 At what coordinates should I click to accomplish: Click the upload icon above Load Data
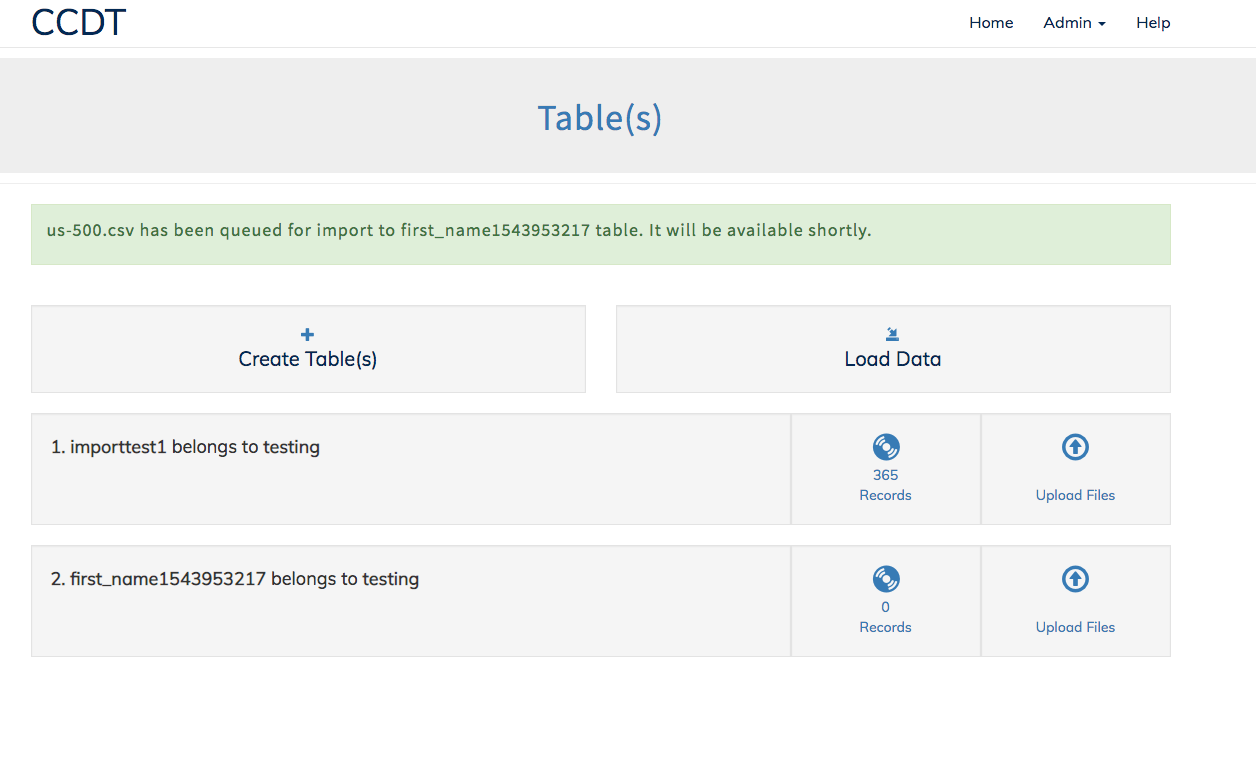pyautogui.click(x=892, y=335)
